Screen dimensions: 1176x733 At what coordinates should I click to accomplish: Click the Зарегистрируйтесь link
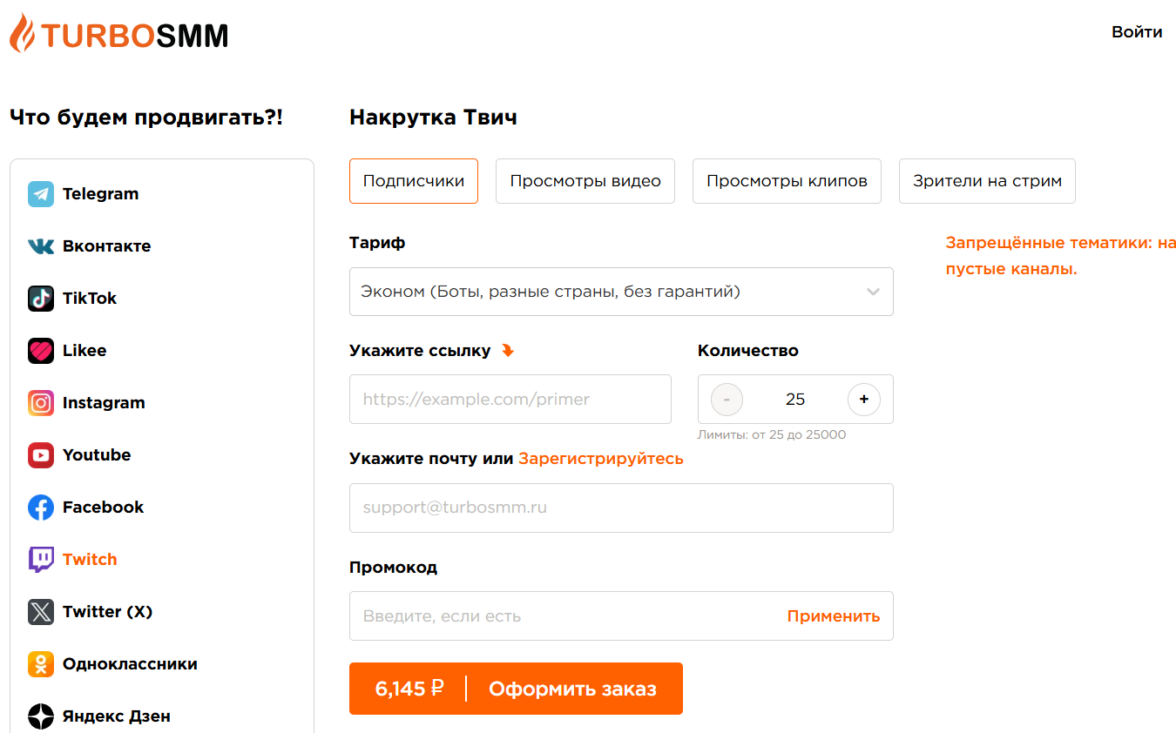pos(601,459)
